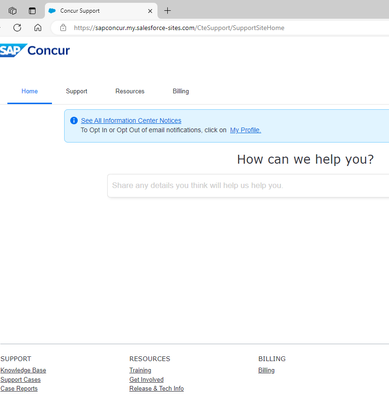The width and height of the screenshot is (389, 400).
Task: Click the blue information notice icon
Action: pyautogui.click(x=74, y=120)
